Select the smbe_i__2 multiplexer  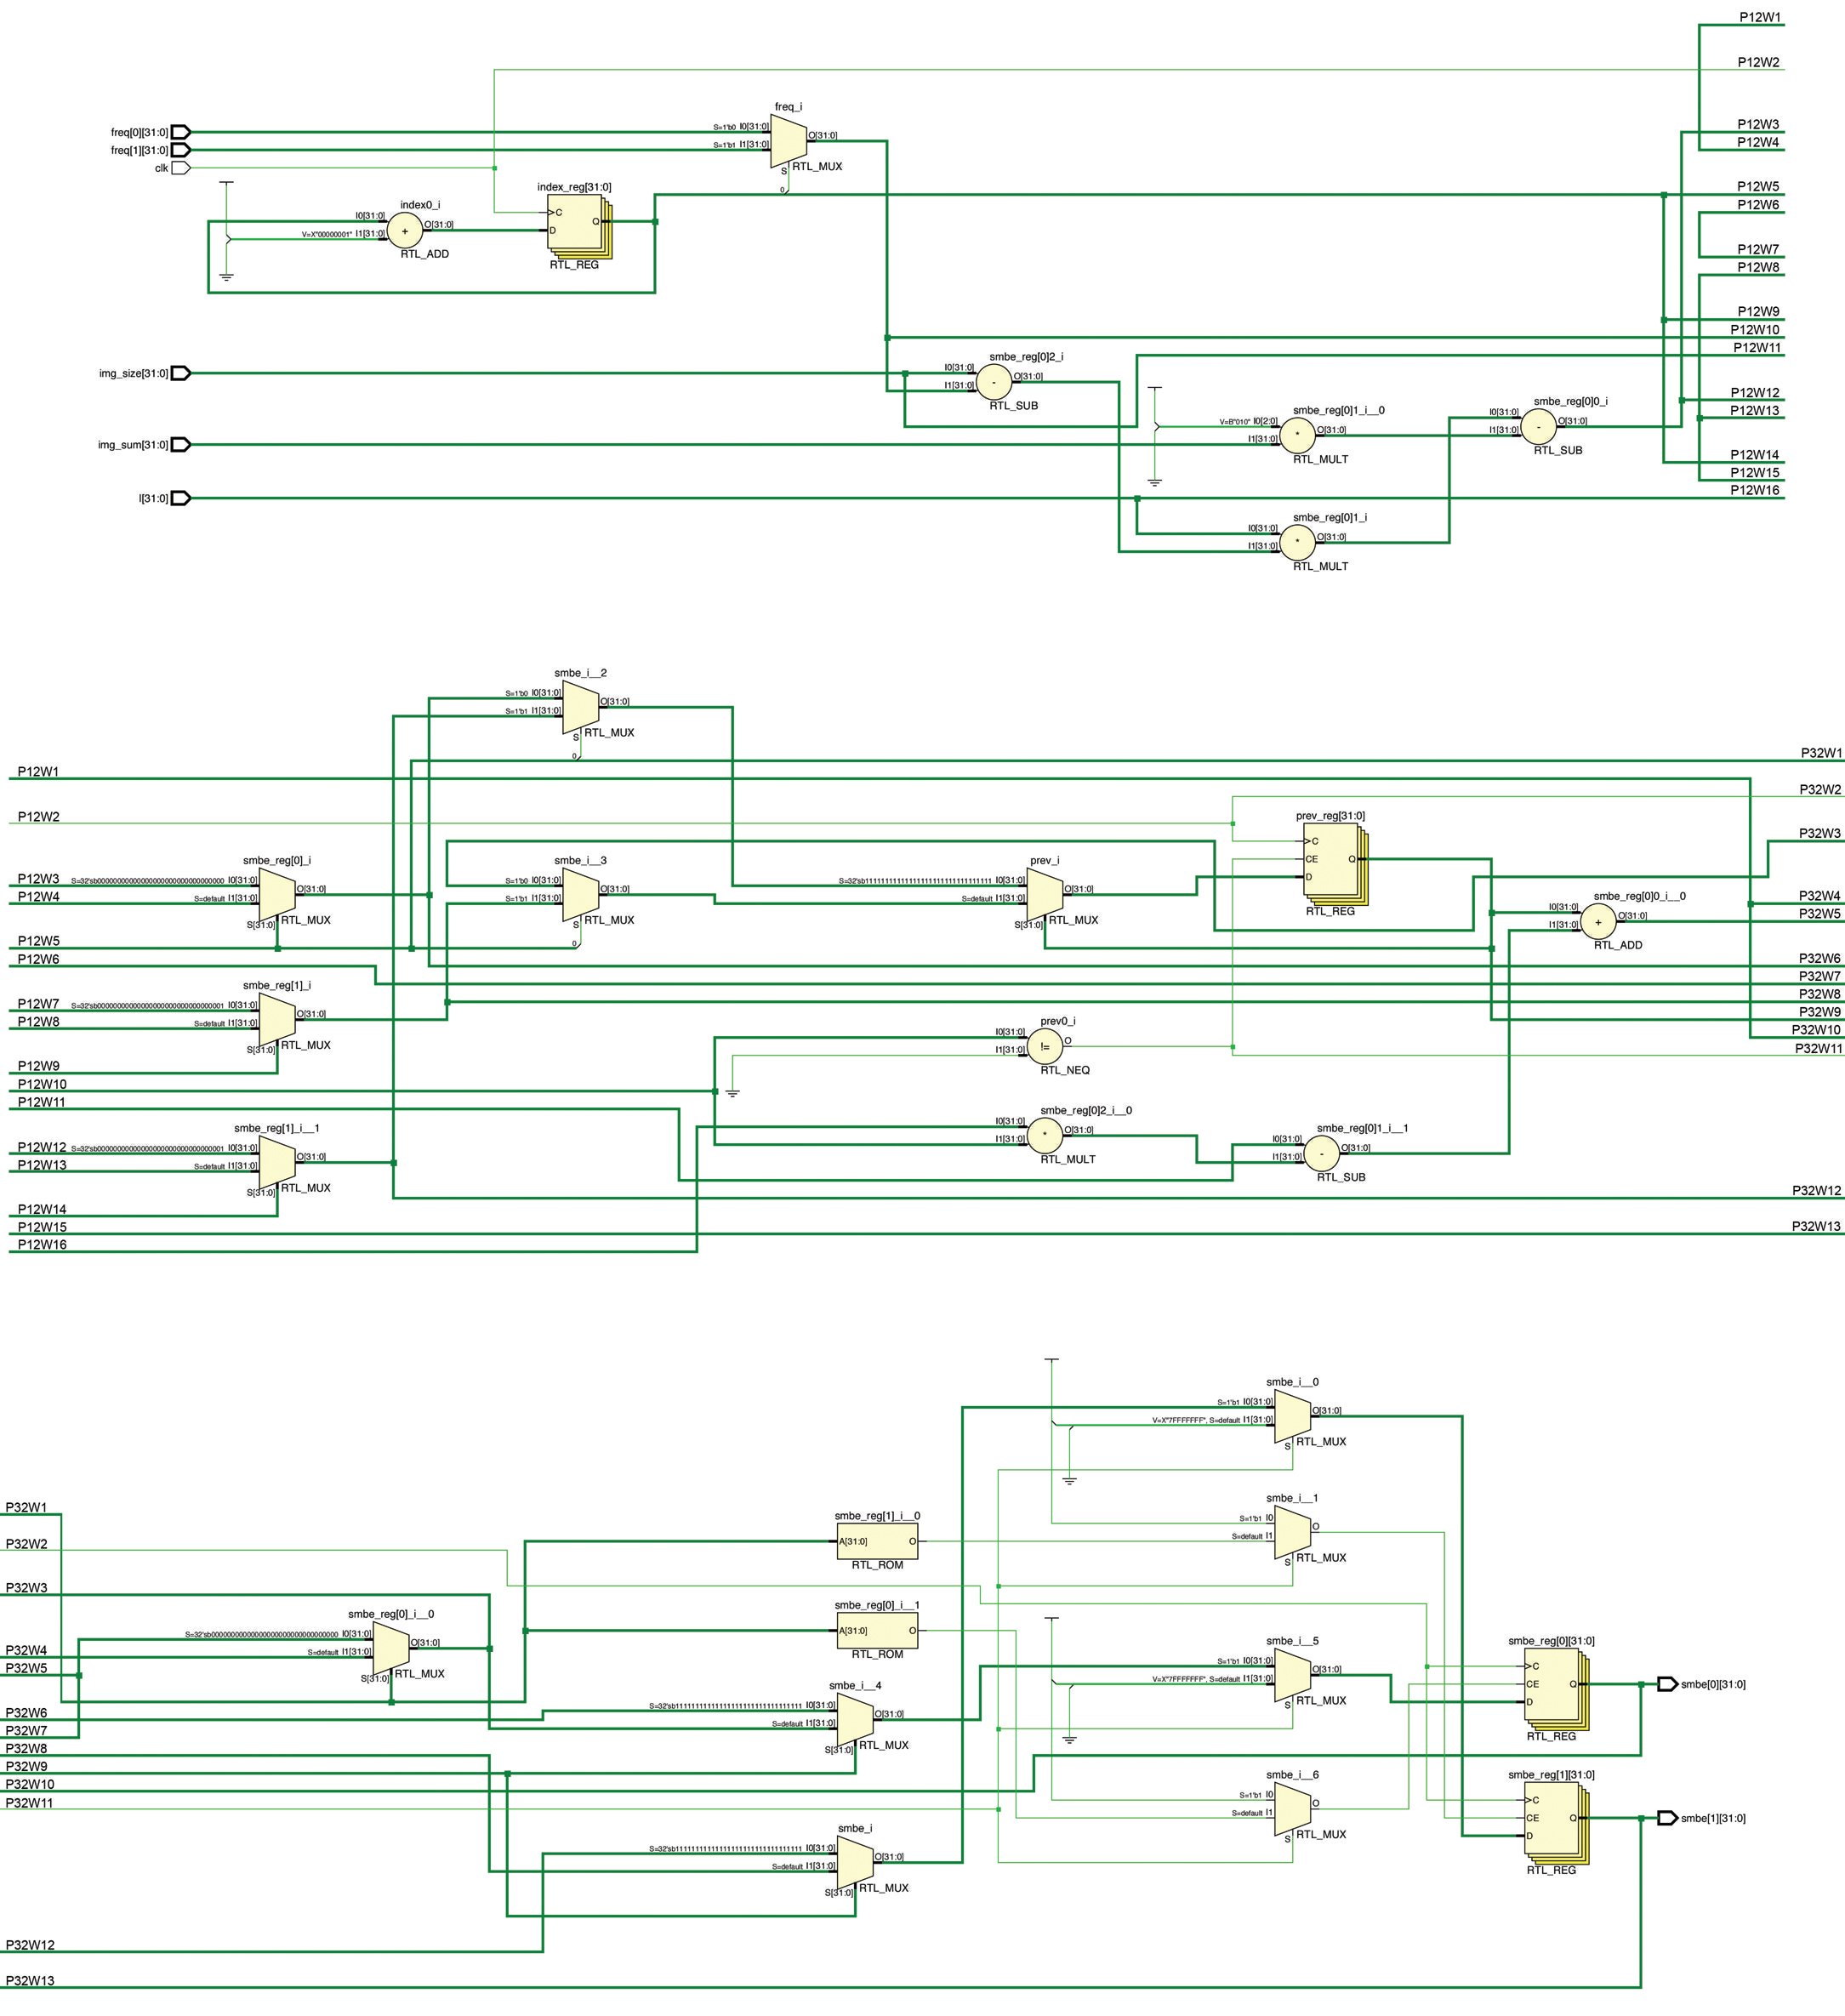[581, 707]
